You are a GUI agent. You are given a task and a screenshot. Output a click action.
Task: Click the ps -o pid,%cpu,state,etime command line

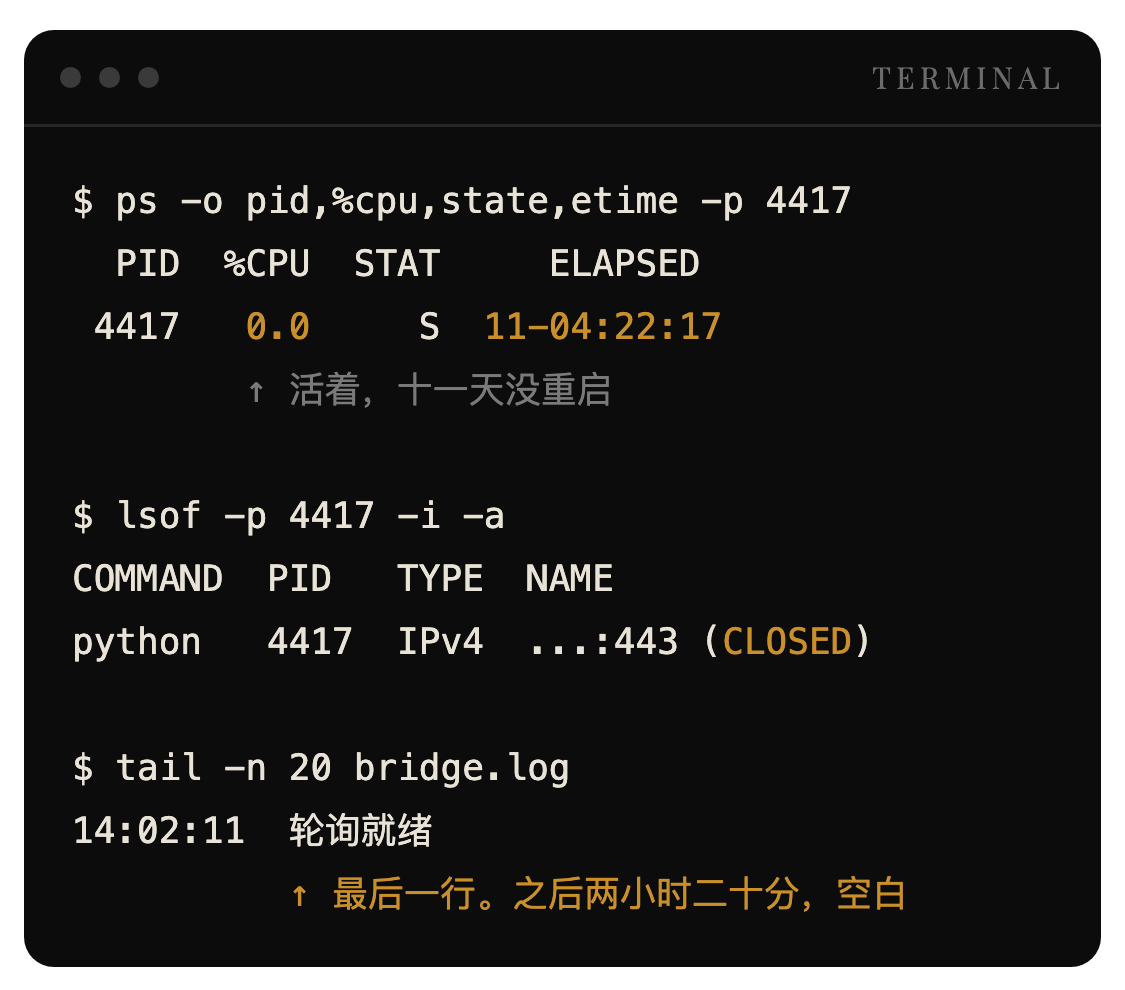click(461, 201)
